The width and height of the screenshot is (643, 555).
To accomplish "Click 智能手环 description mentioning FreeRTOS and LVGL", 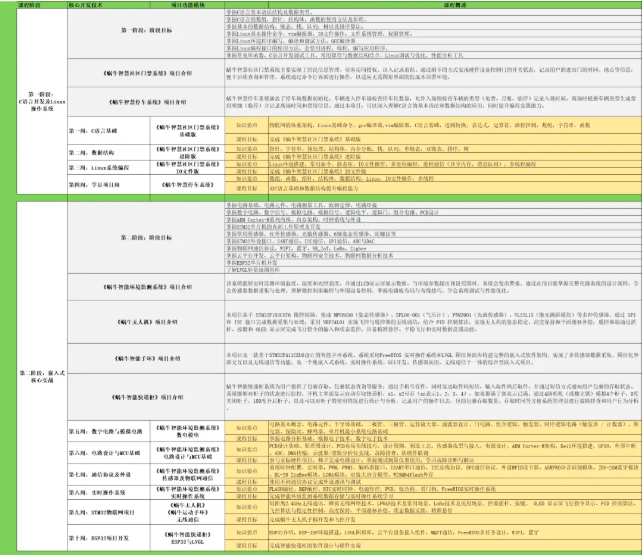I will click(433, 359).
